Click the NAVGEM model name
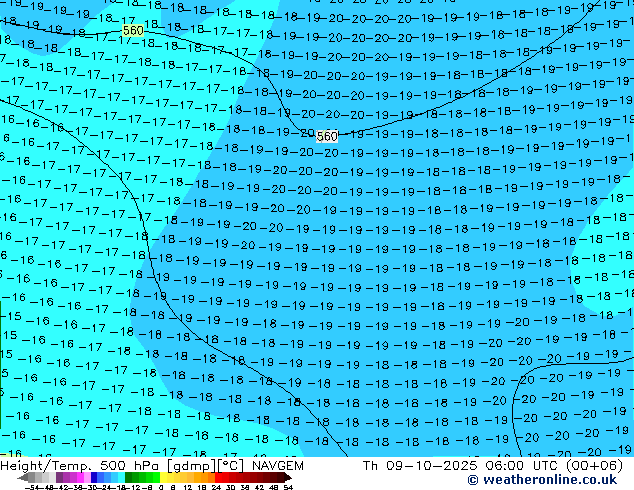This screenshot has width=634, height=490. pos(277,466)
